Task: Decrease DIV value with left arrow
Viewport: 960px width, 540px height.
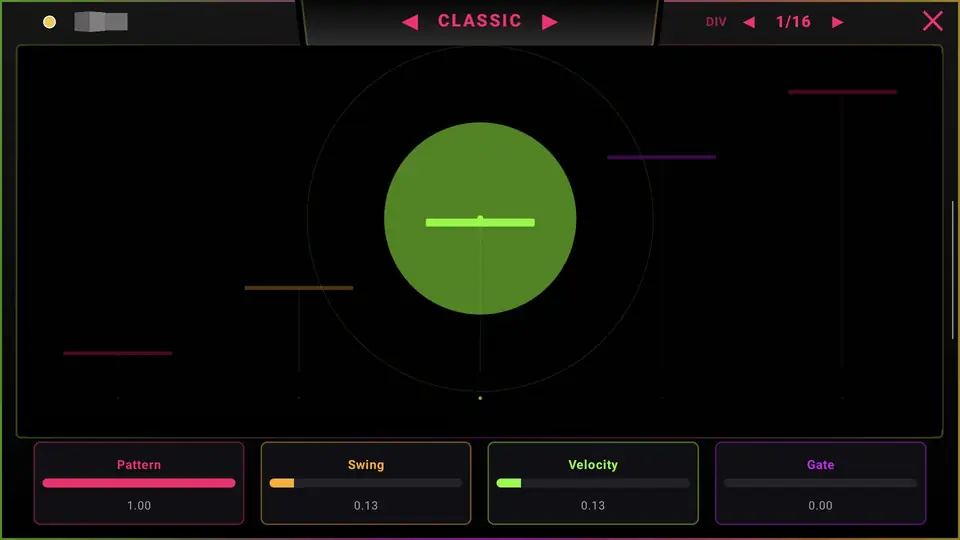Action: [749, 23]
